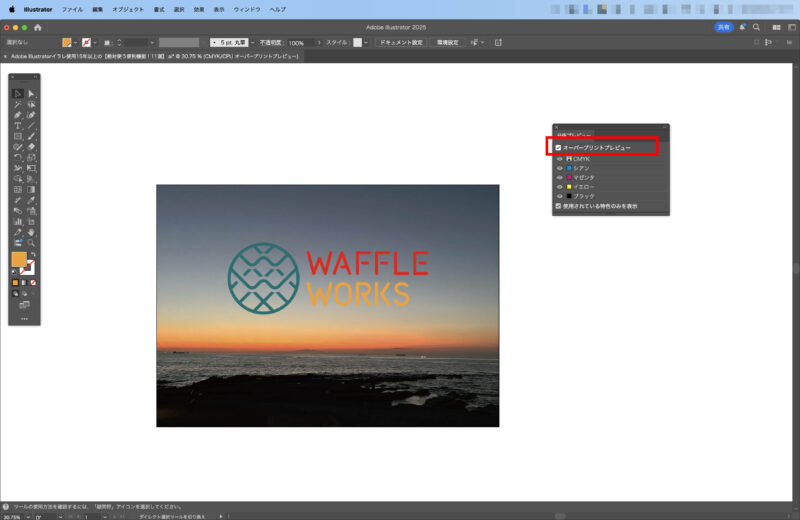800x520 pixels.
Task: Hide the シアン plate eye icon
Action: pyautogui.click(x=559, y=168)
